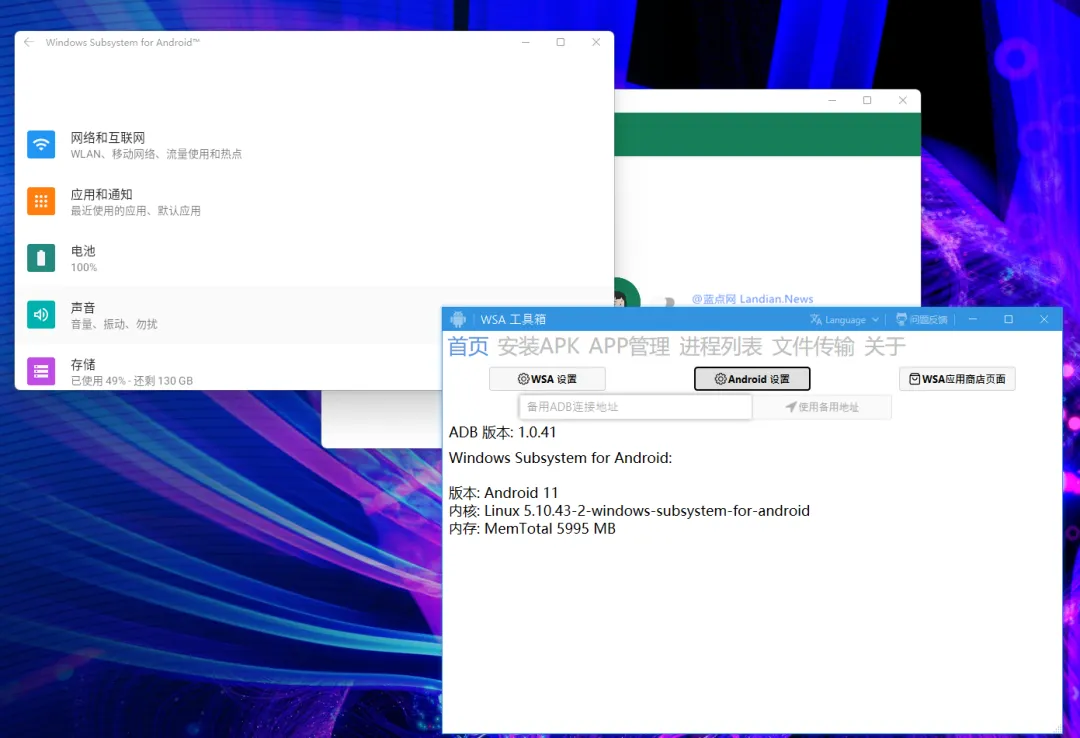Screen dimensions: 1080x738
Task: Click the Landian.News link text
Action: [x=776, y=299]
